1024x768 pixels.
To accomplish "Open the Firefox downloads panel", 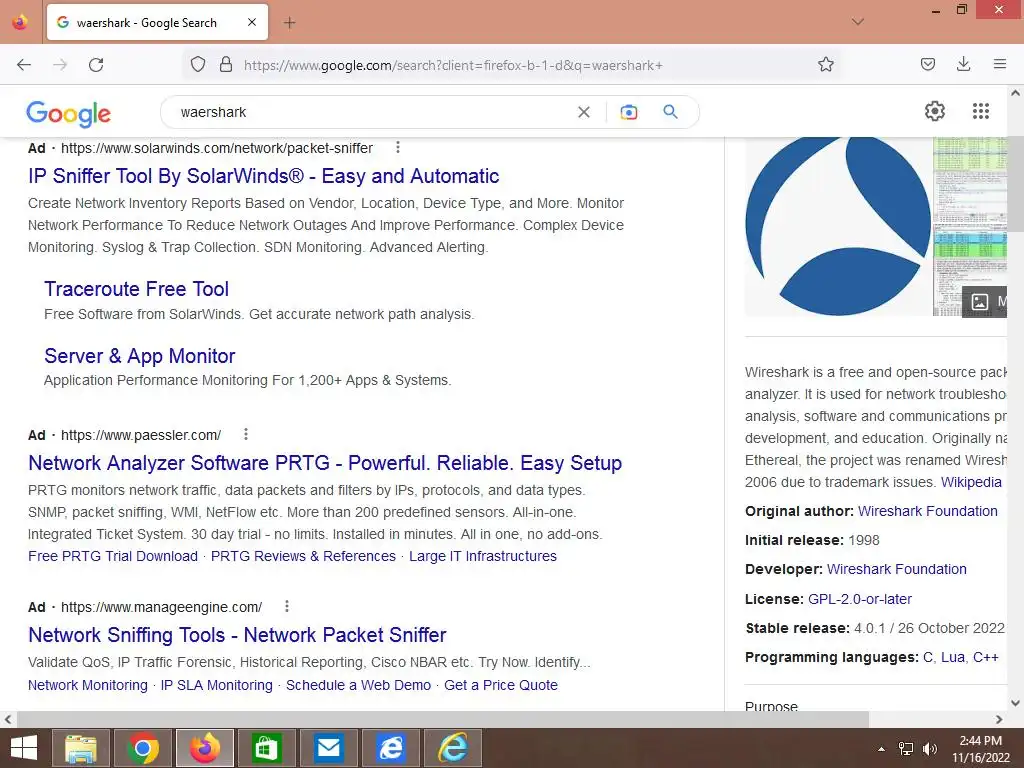I will click(x=963, y=64).
